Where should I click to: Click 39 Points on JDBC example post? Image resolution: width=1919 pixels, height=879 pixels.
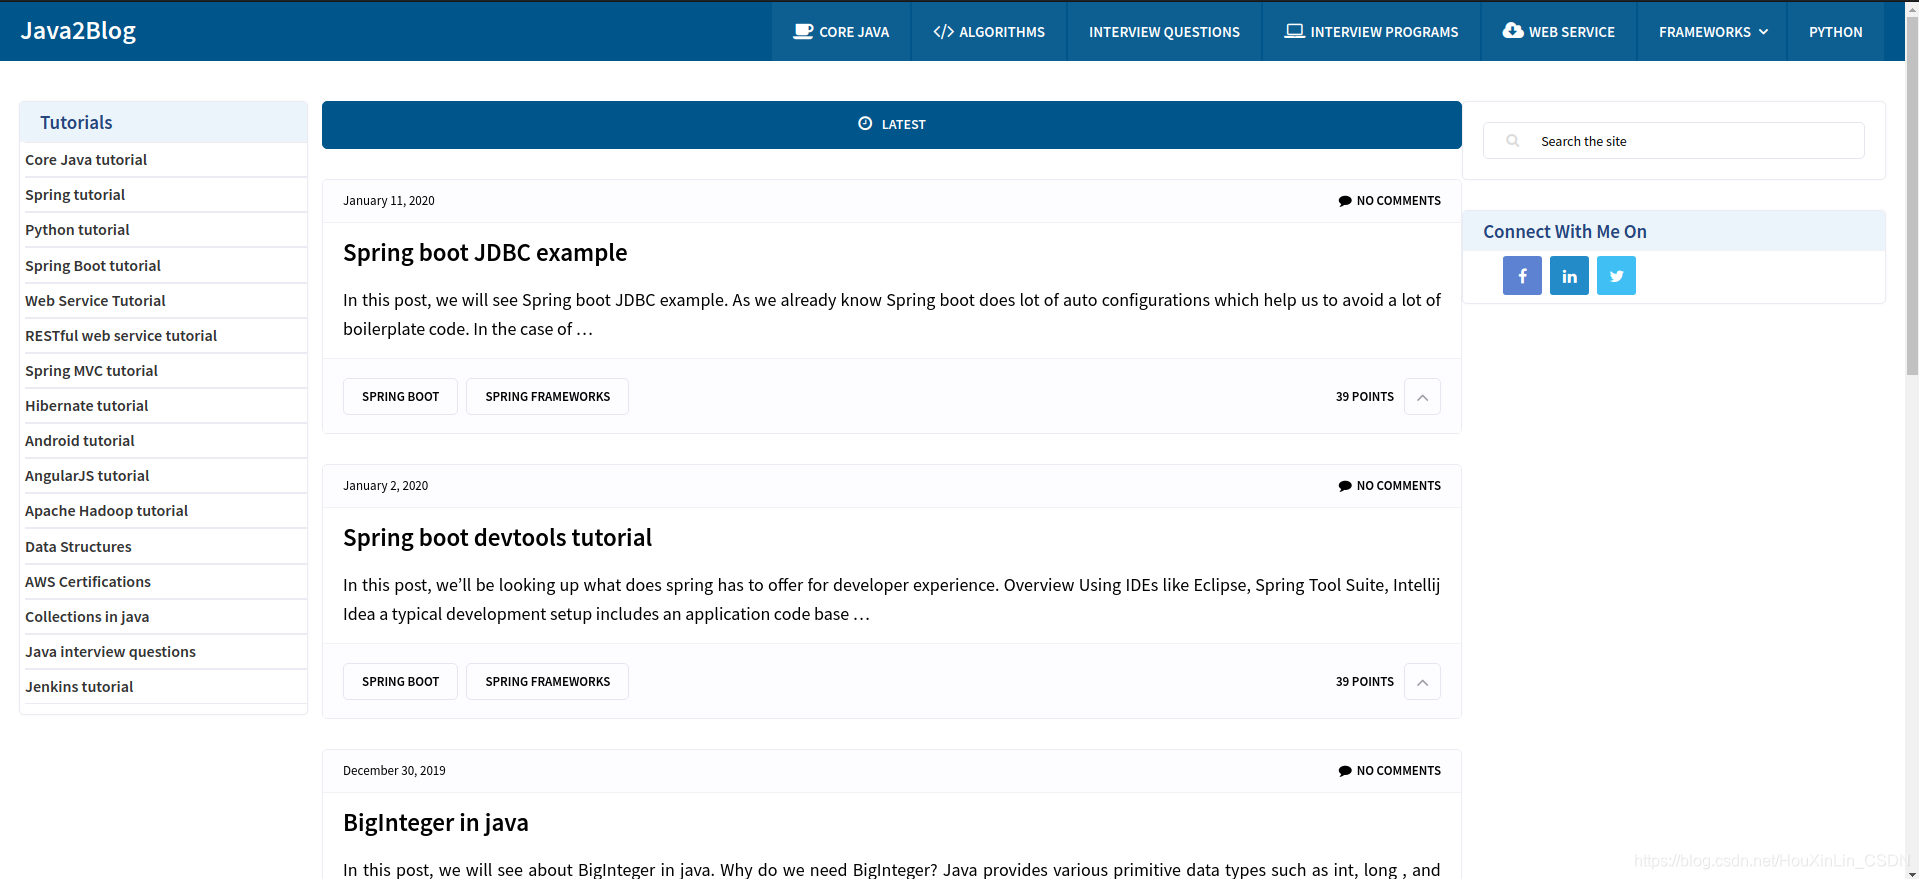(1364, 397)
